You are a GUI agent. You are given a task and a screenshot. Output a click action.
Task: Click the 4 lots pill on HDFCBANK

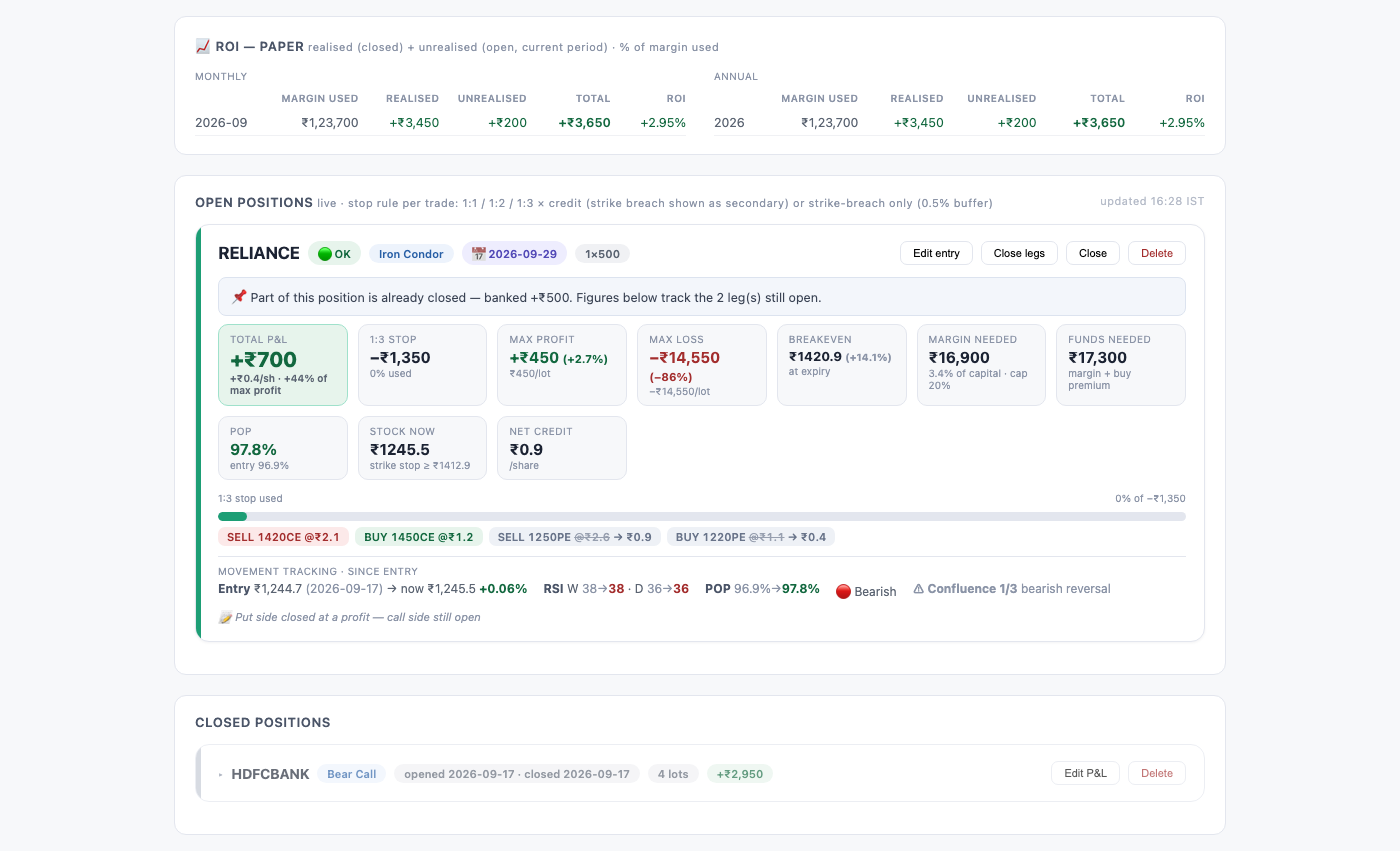(674, 774)
